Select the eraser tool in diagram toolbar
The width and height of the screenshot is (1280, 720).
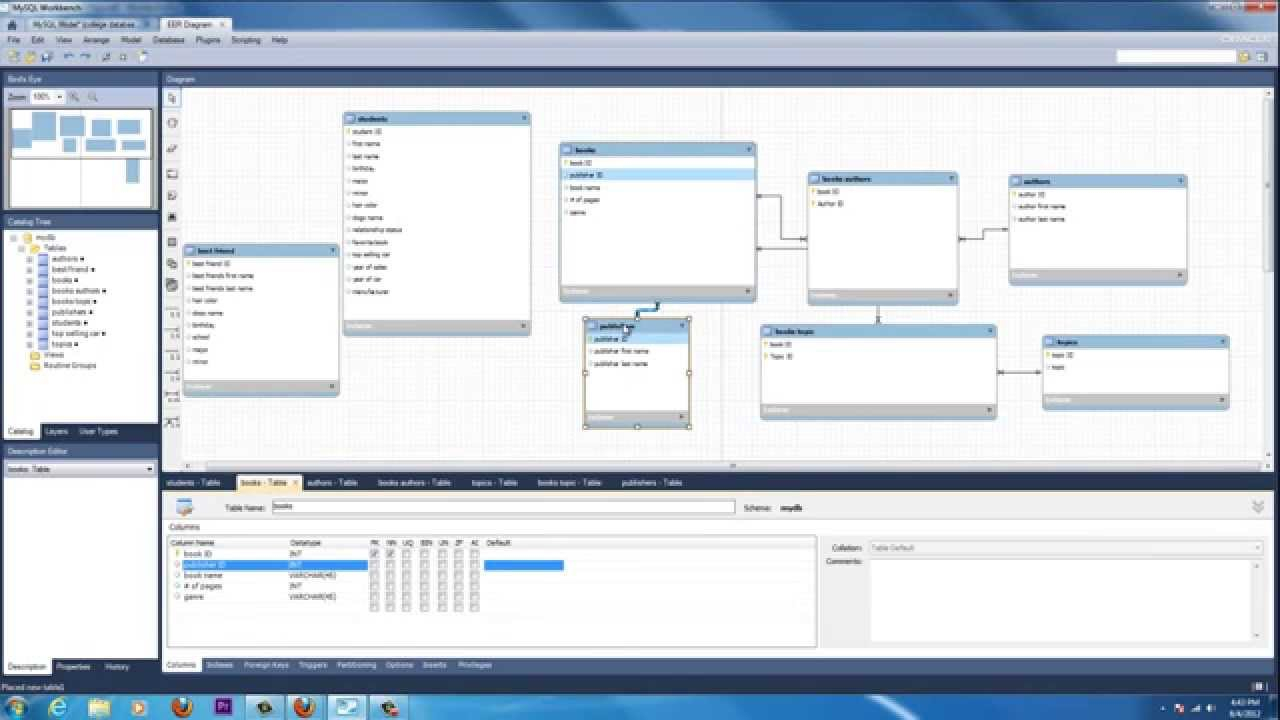172,148
